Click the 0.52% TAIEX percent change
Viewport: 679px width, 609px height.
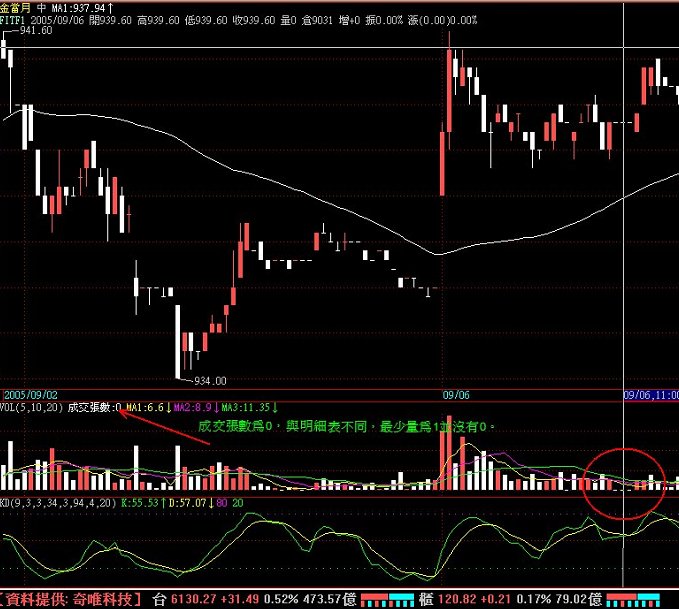click(281, 599)
